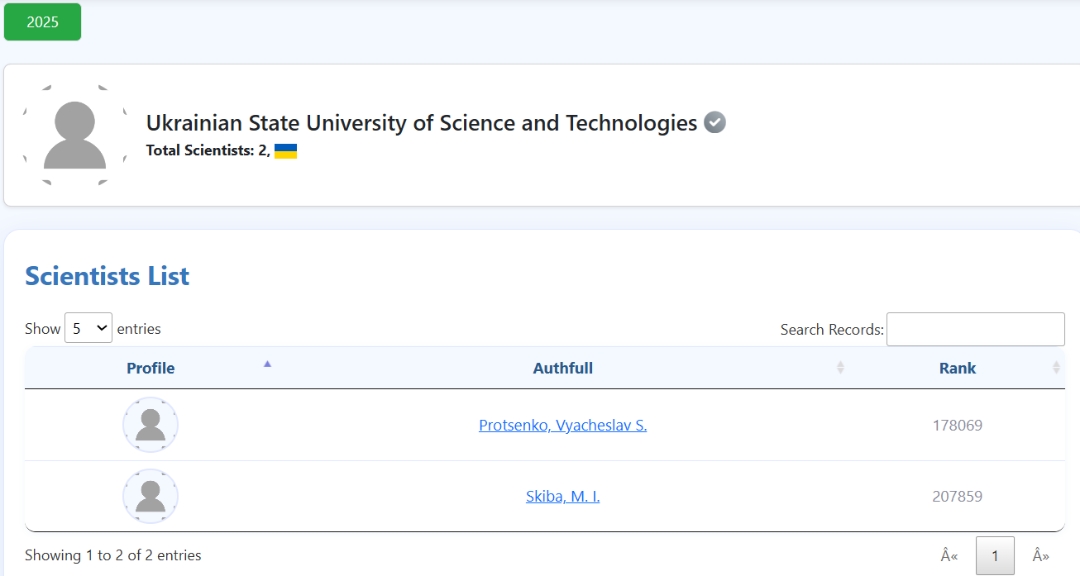The height and width of the screenshot is (576, 1080).
Task: Sort by Rank using its sort arrows
Action: pos(1056,368)
